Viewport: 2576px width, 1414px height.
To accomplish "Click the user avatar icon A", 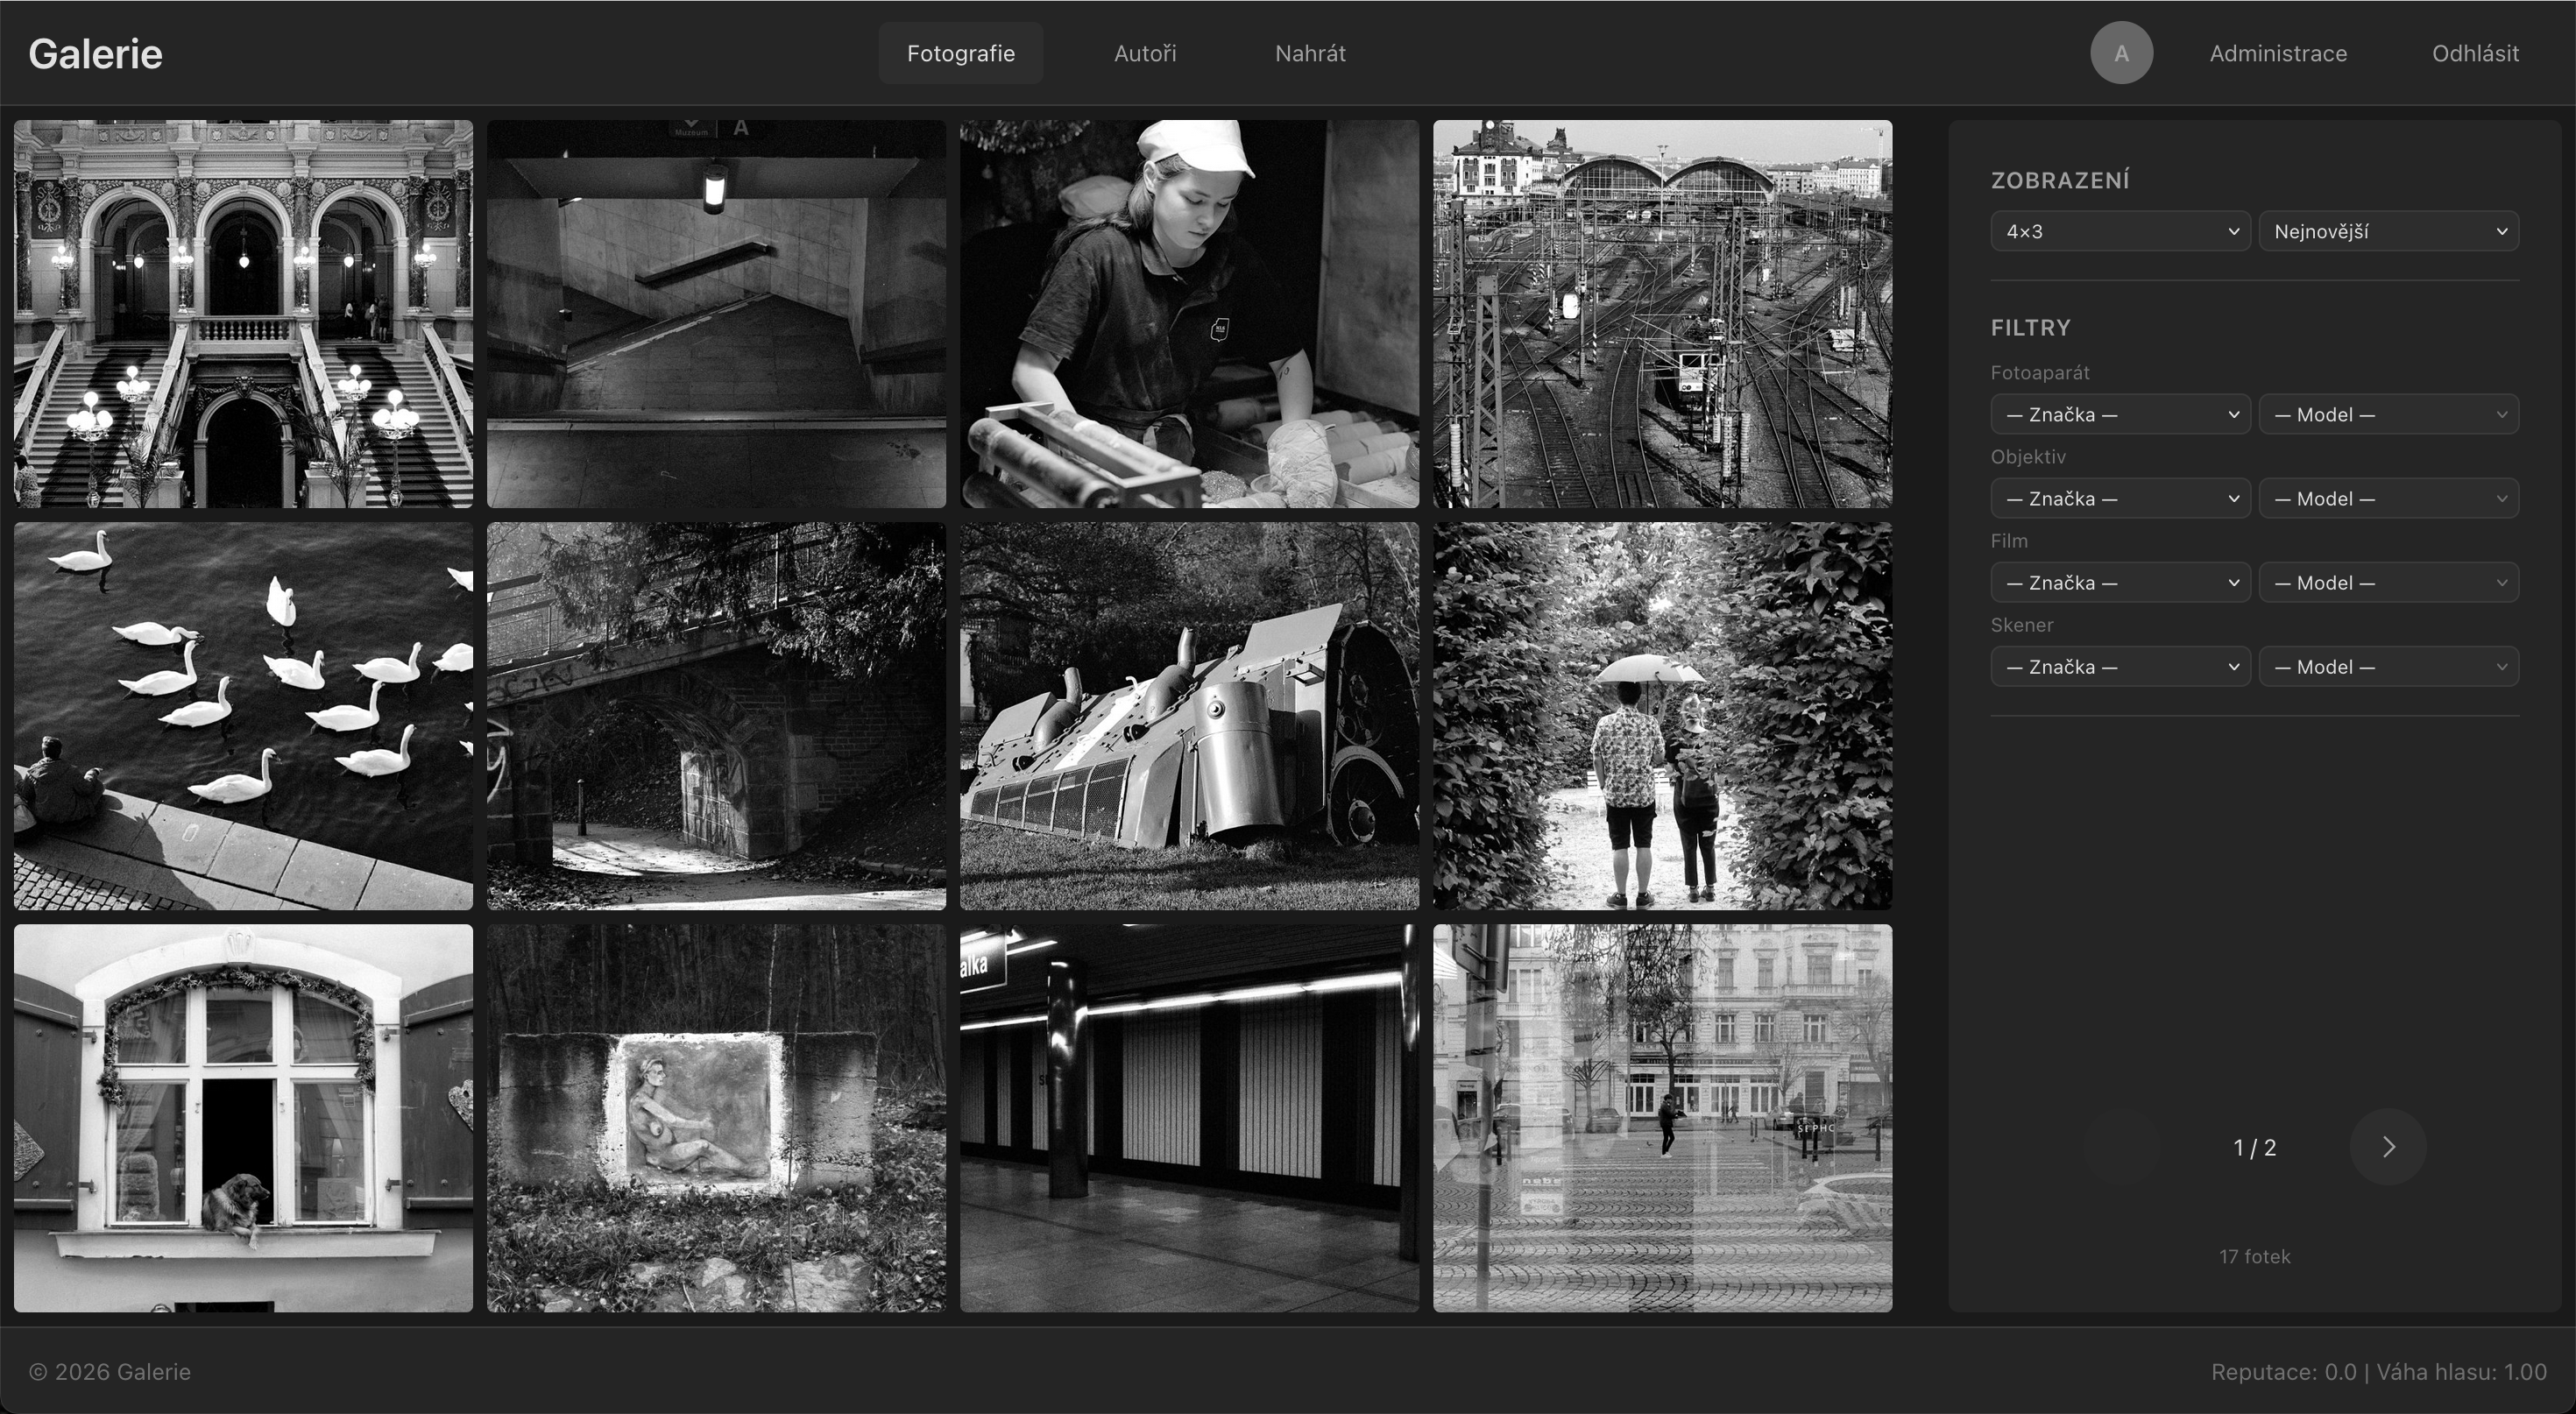I will 2121,53.
